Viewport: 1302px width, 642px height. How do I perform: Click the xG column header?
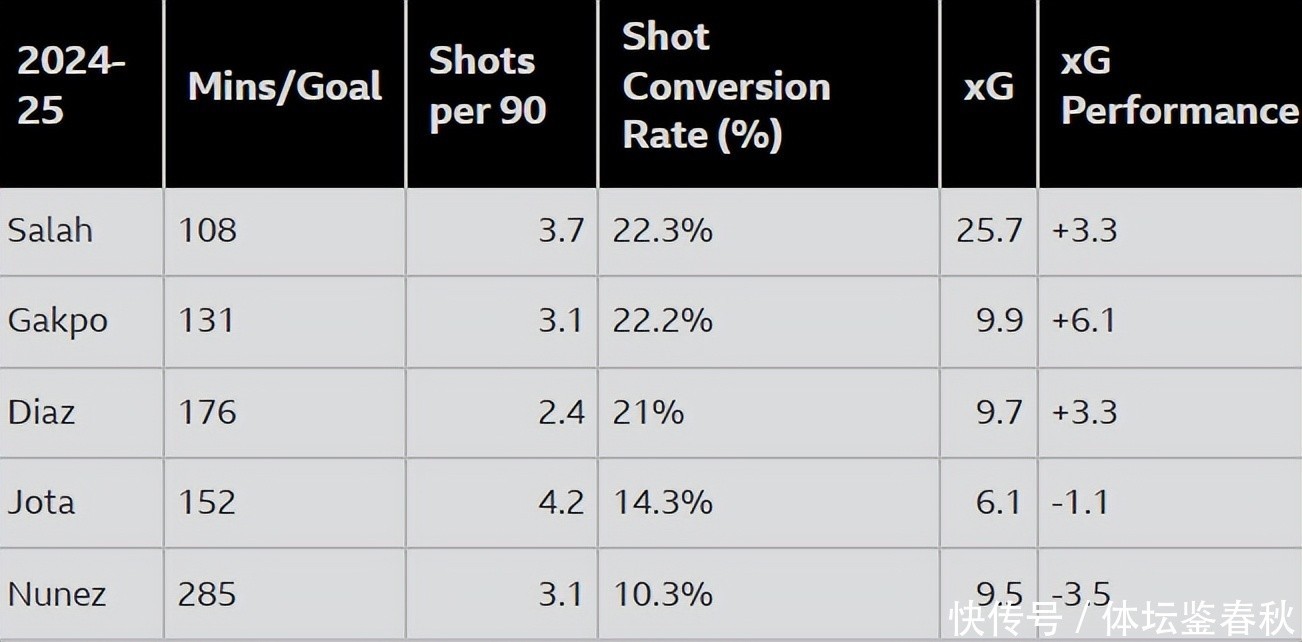pyautogui.click(x=988, y=87)
